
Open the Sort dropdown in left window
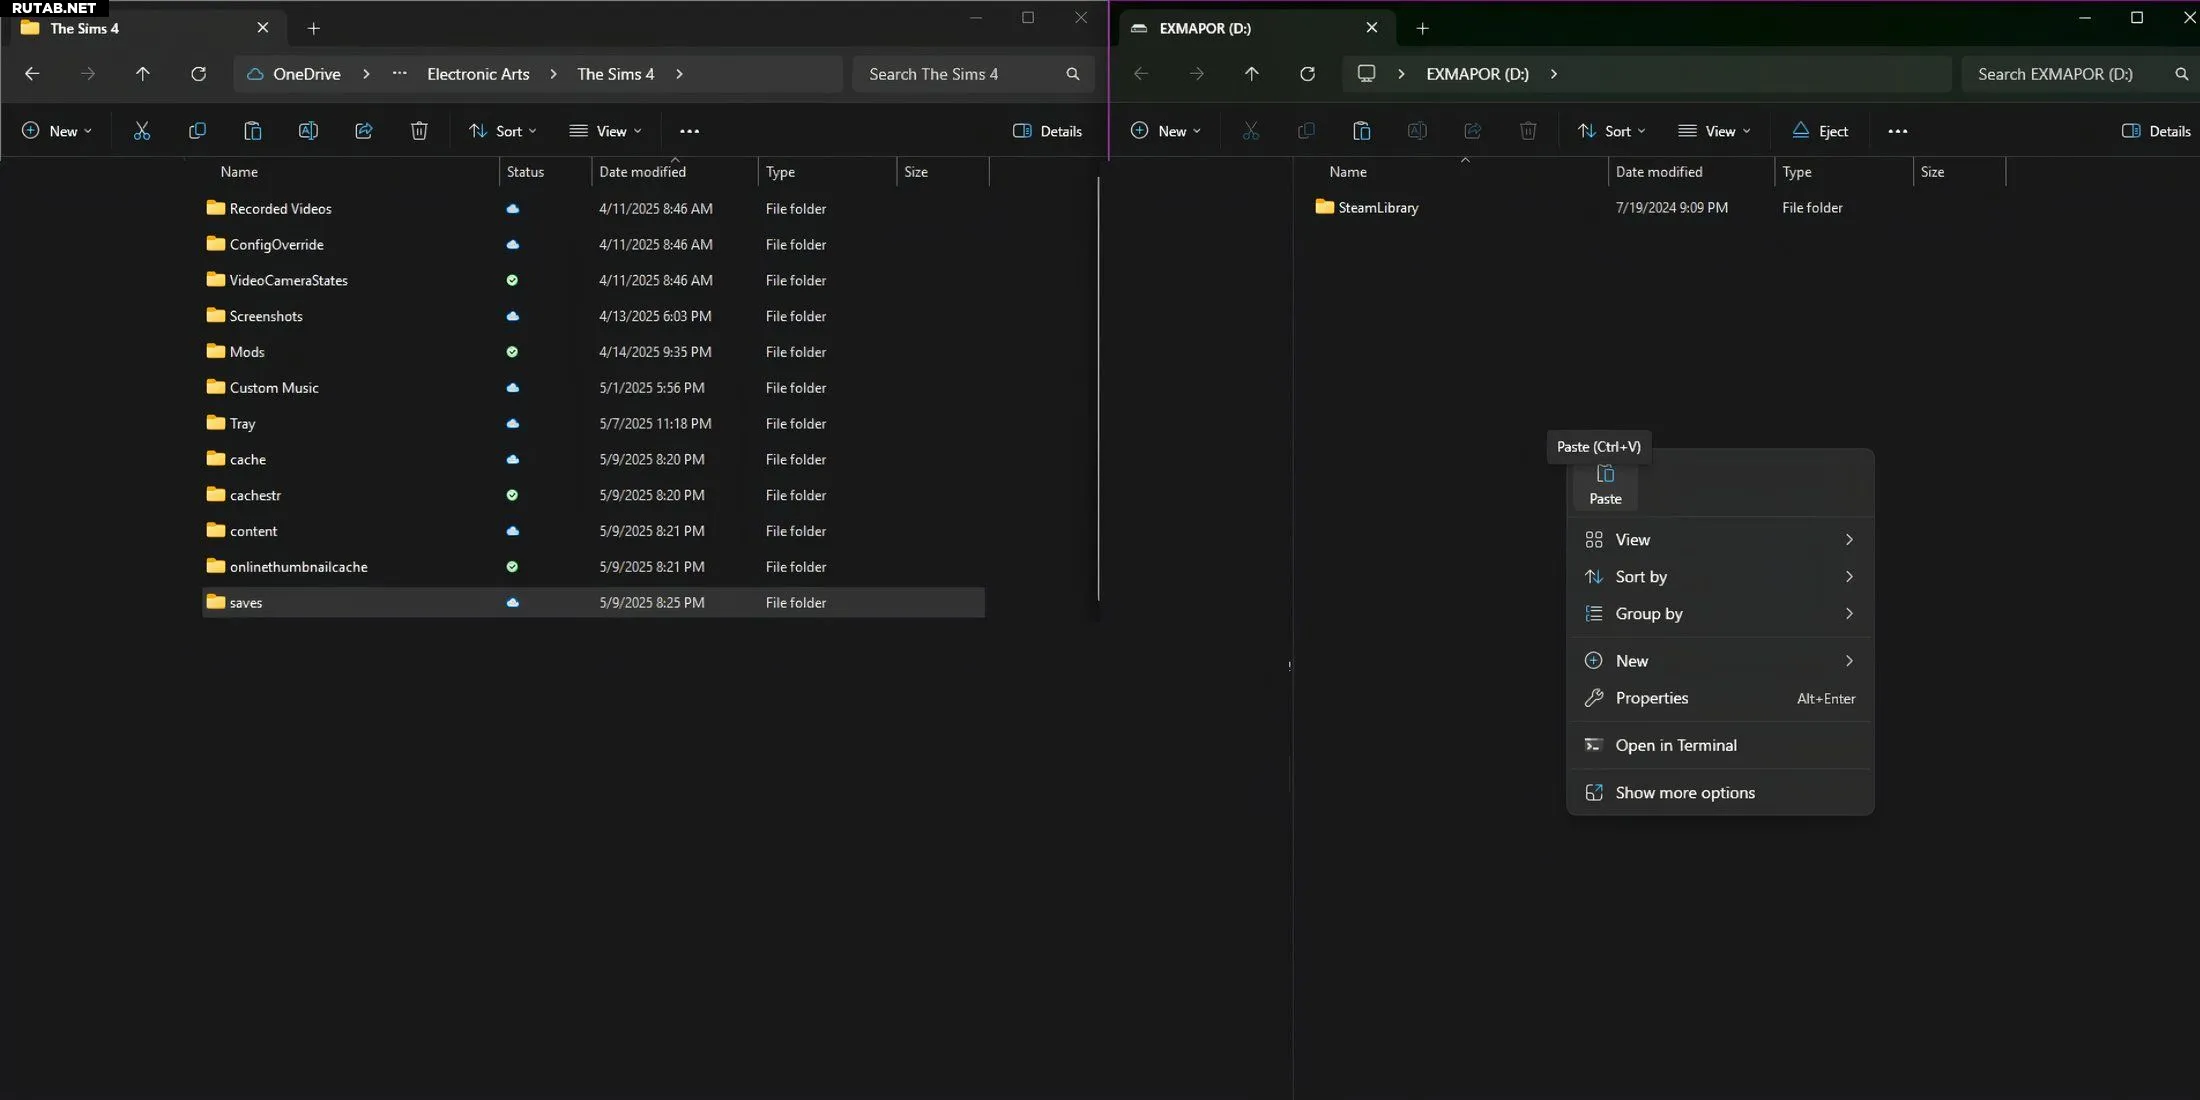tap(503, 131)
